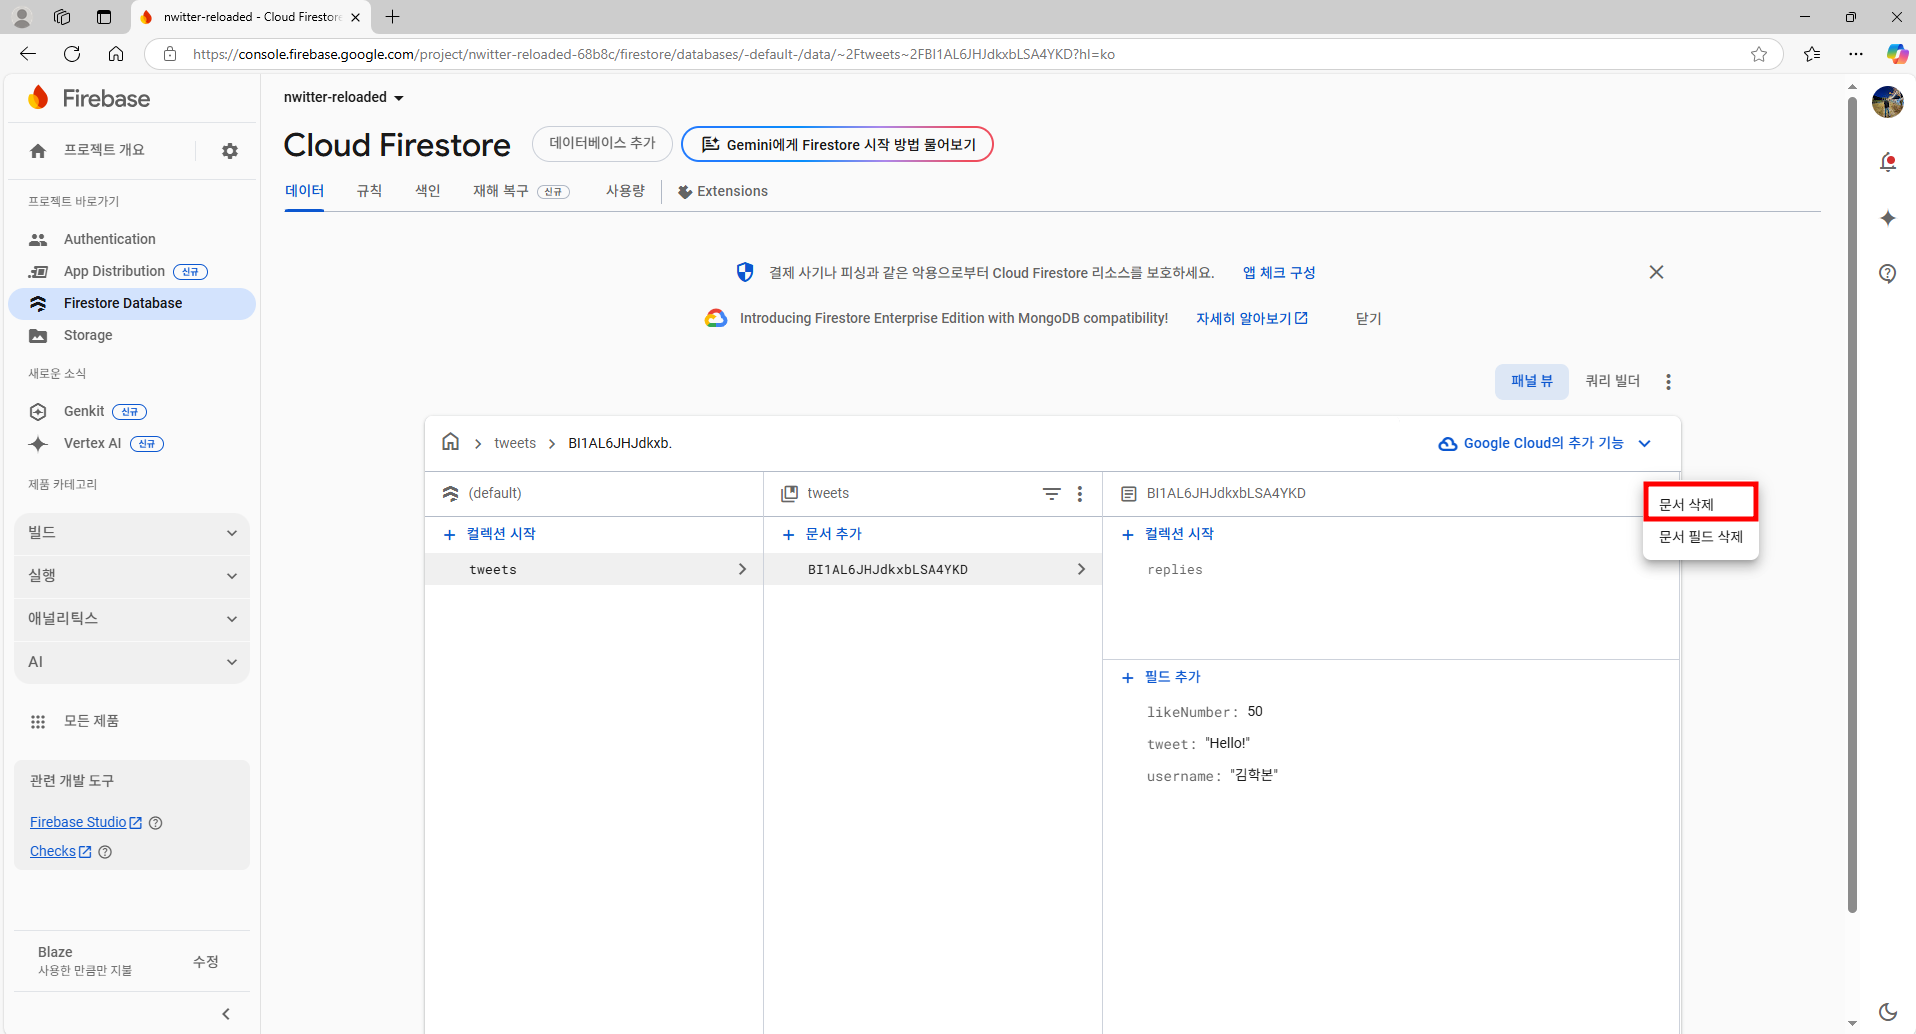Open 모든 제품 grid icon
1916x1034 pixels.
click(x=38, y=721)
